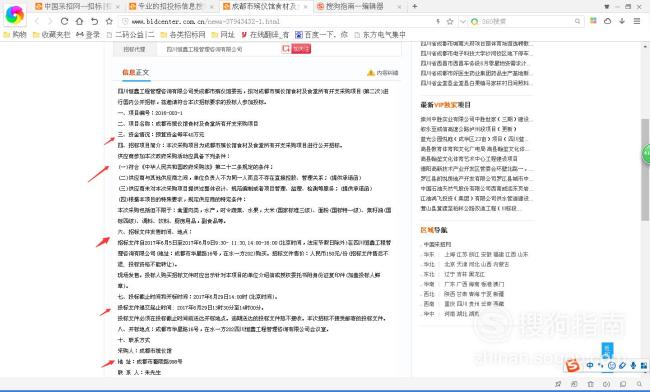Open the 陕西 region link

click(x=450, y=294)
